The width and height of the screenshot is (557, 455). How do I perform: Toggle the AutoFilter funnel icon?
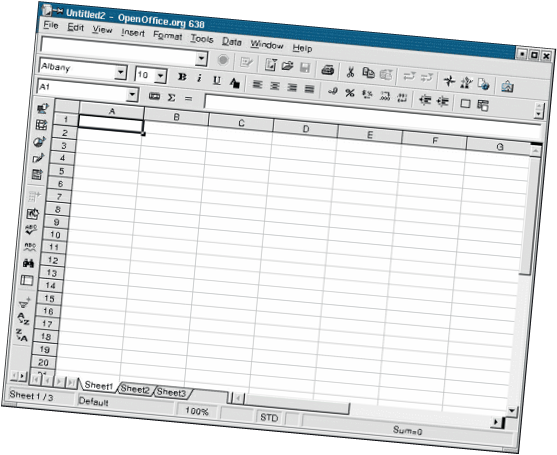pyautogui.click(x=25, y=302)
